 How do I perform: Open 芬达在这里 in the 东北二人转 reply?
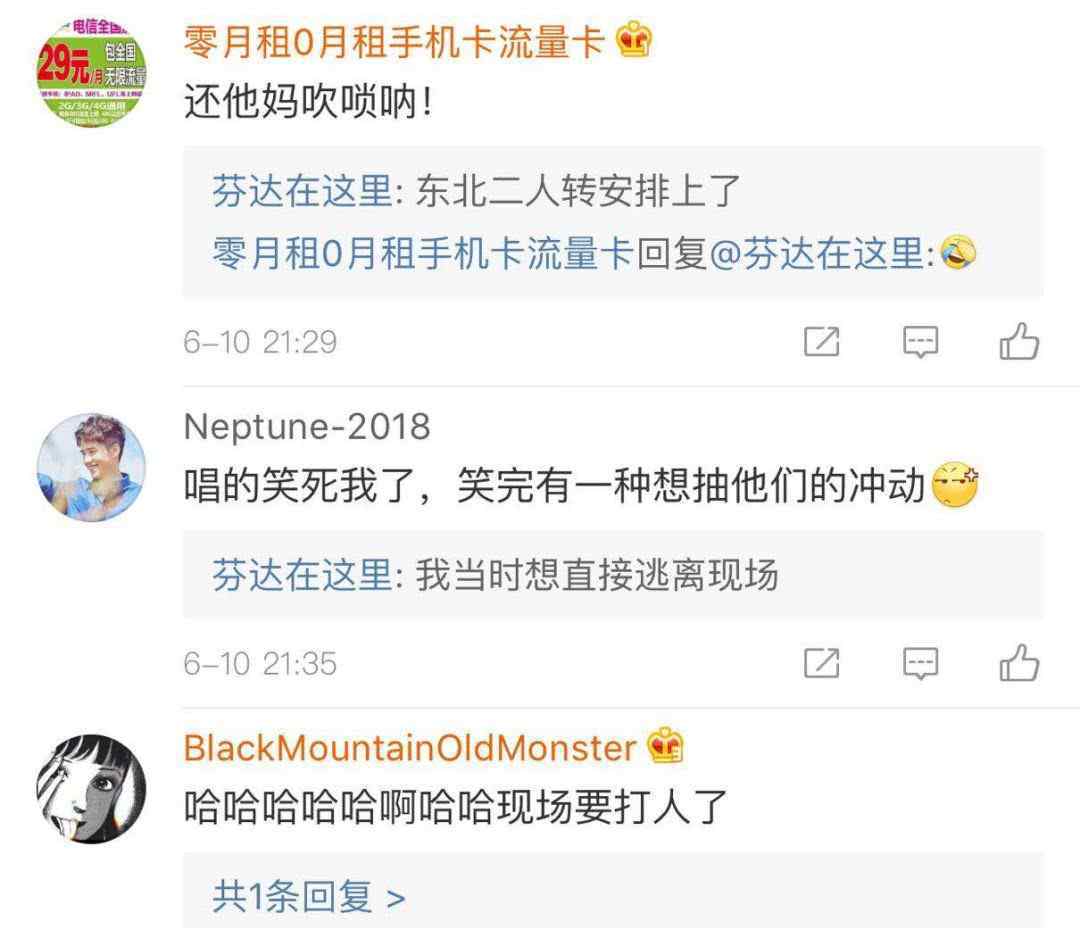pos(302,191)
